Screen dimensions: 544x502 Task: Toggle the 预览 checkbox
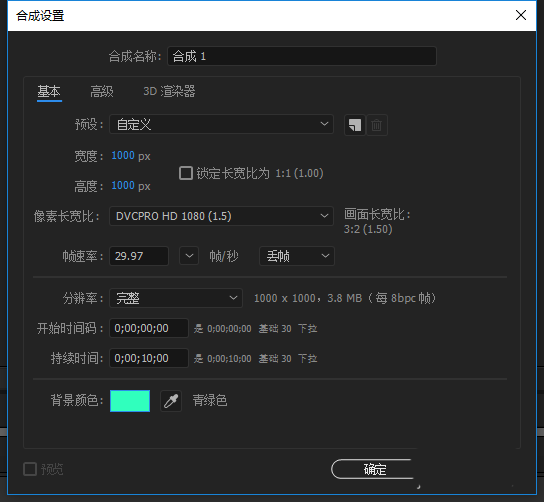click(x=30, y=469)
